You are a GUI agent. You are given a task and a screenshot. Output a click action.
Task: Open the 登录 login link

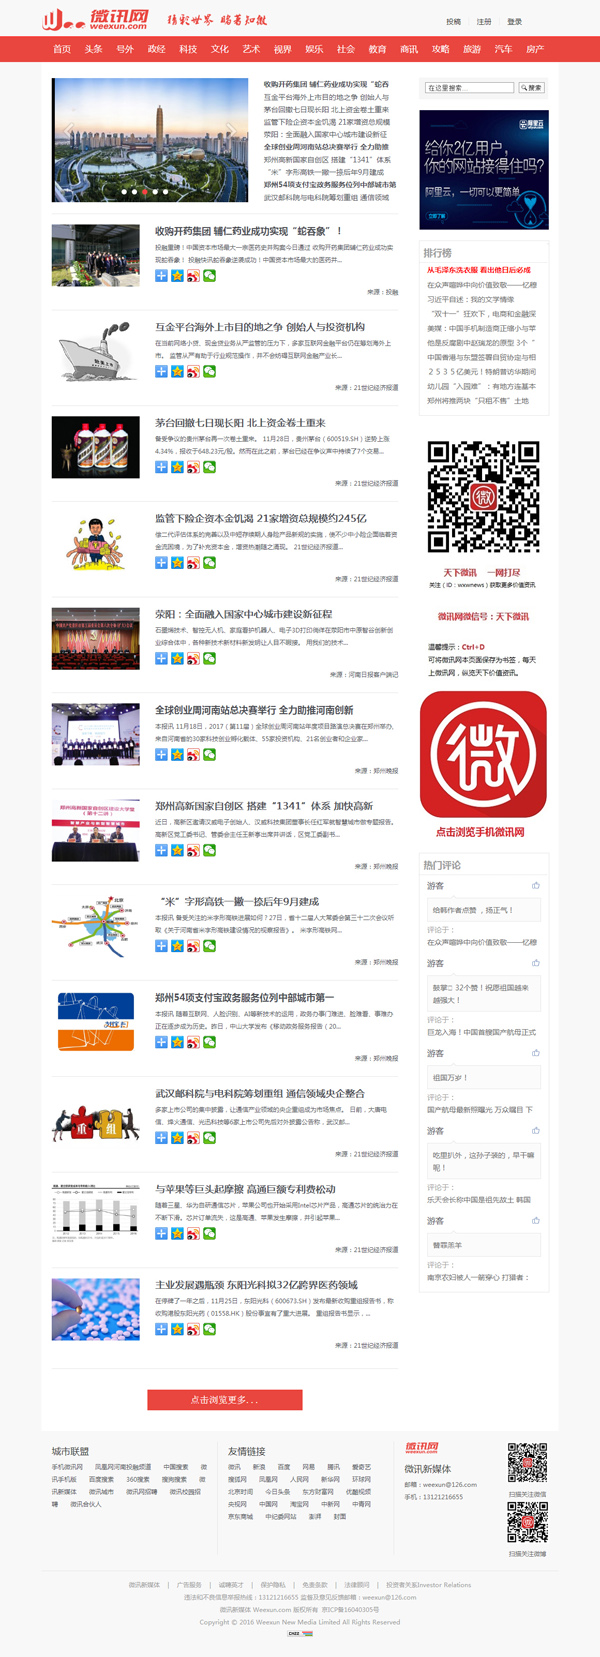pos(514,21)
